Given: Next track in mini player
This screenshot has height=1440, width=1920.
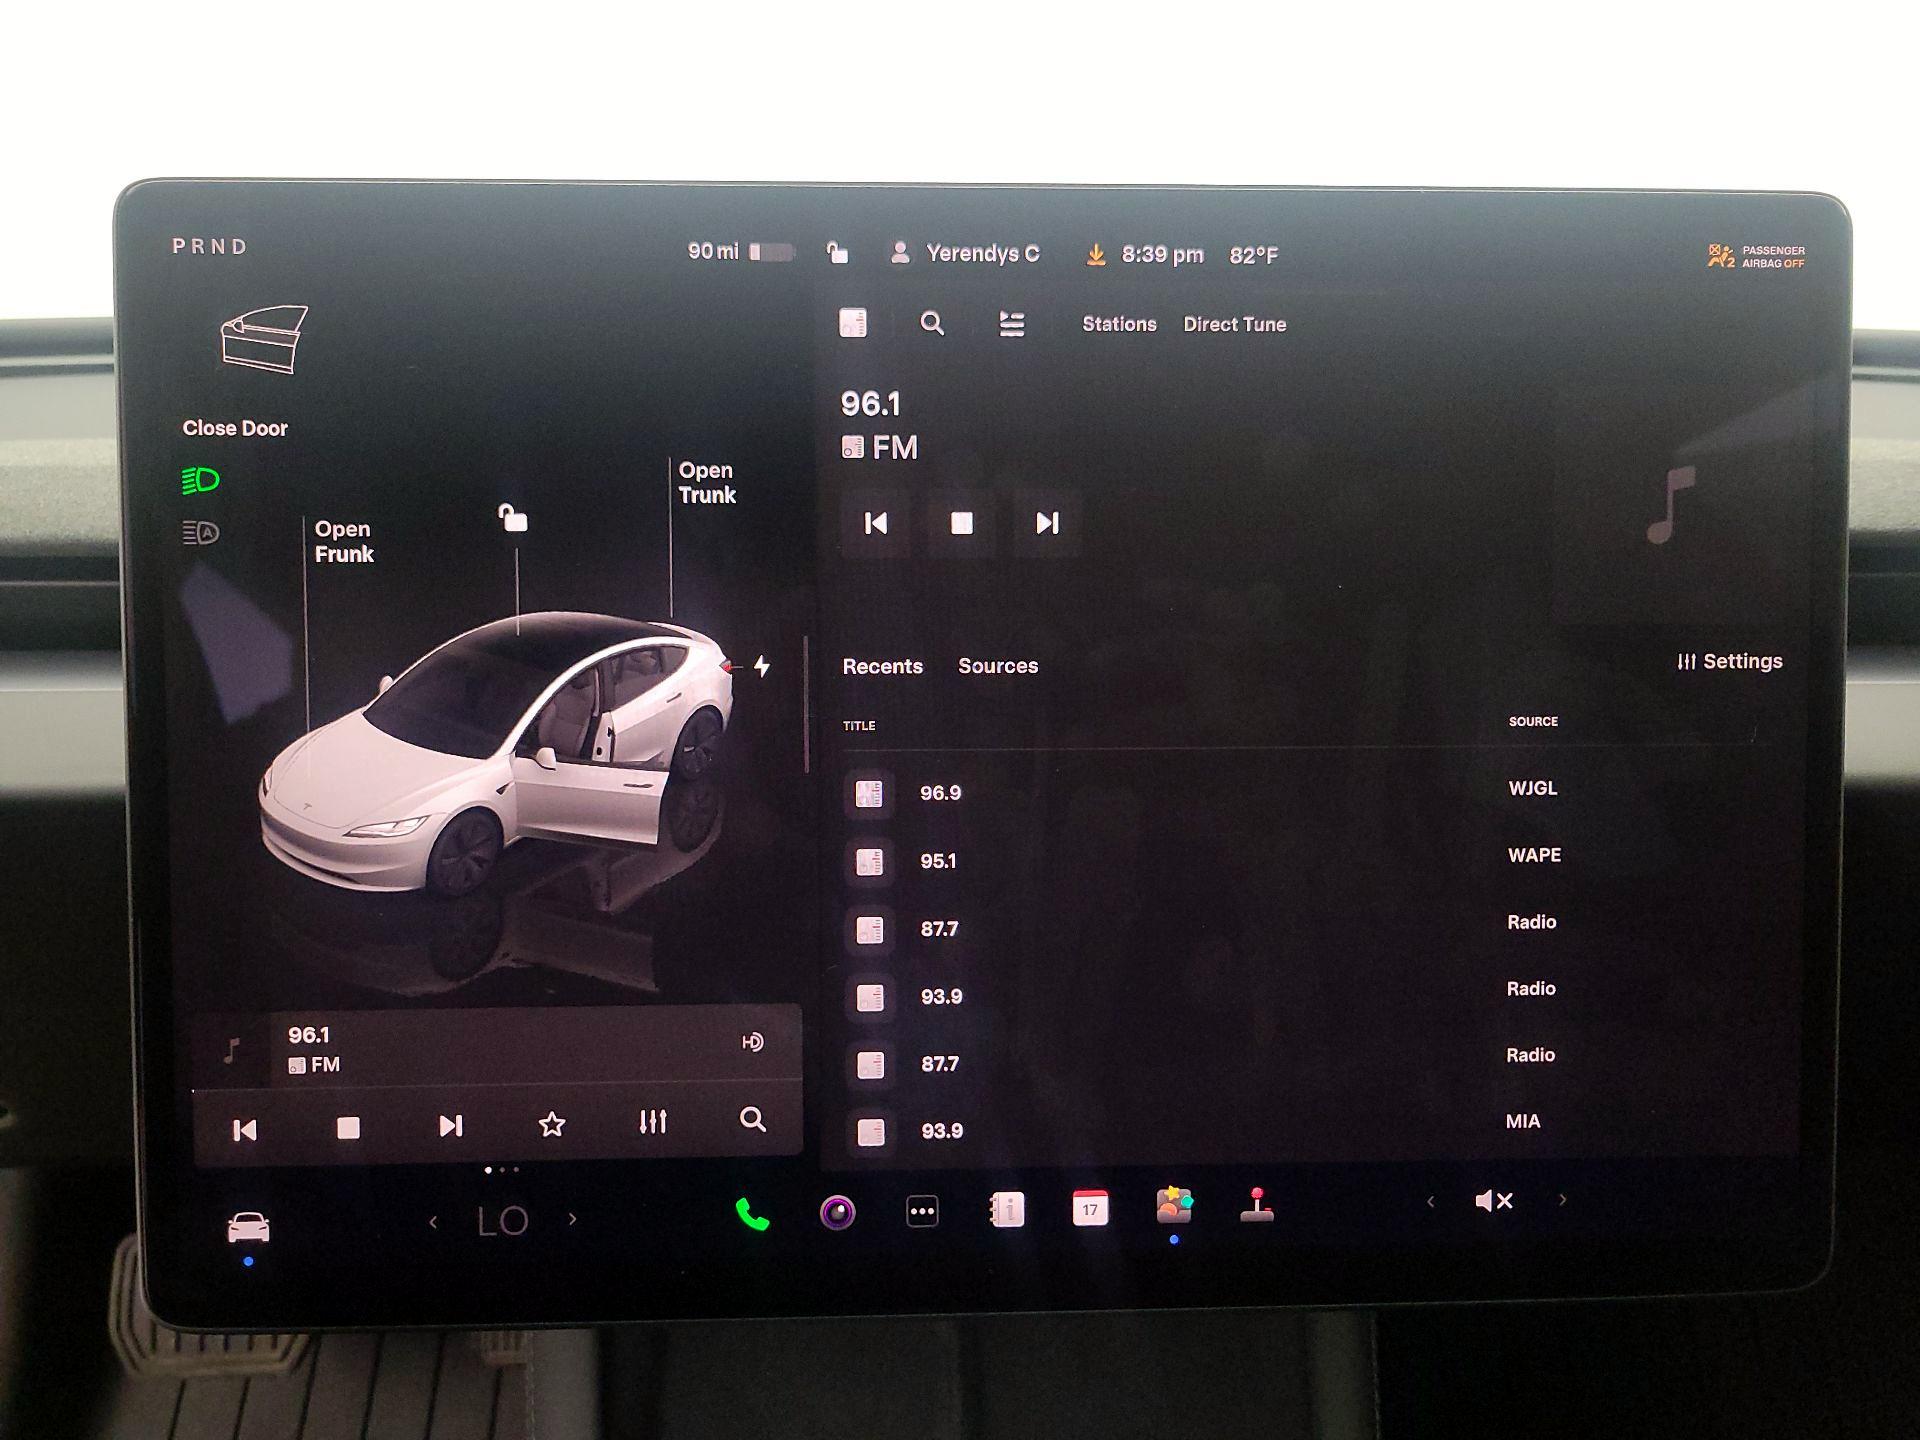Looking at the screenshot, I should pyautogui.click(x=451, y=1126).
